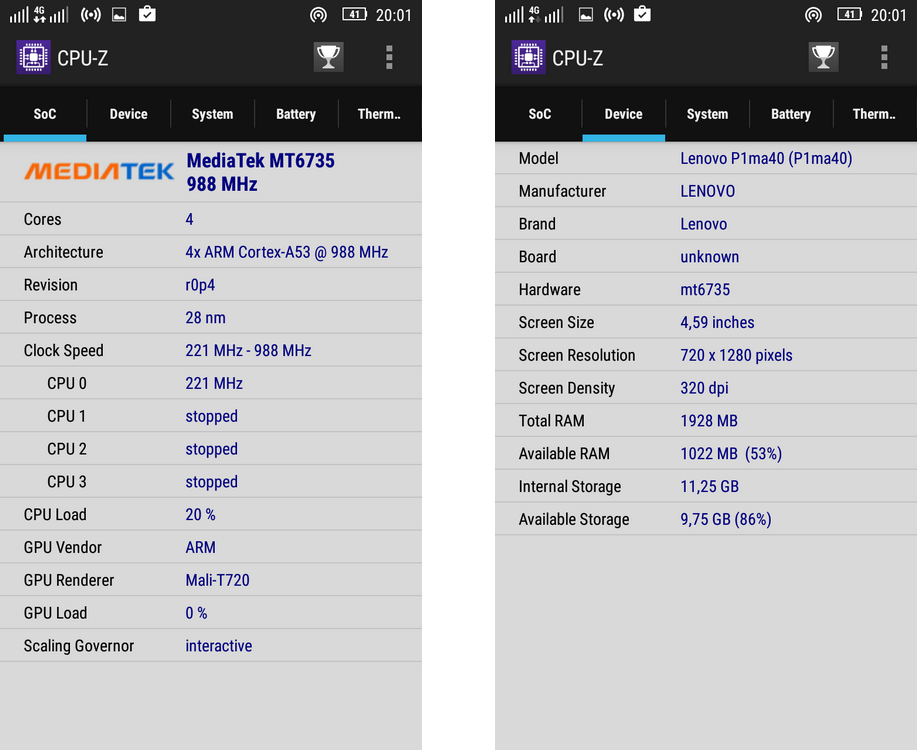
Task: Select the active SoC tab on SoC screen
Action: (x=45, y=114)
